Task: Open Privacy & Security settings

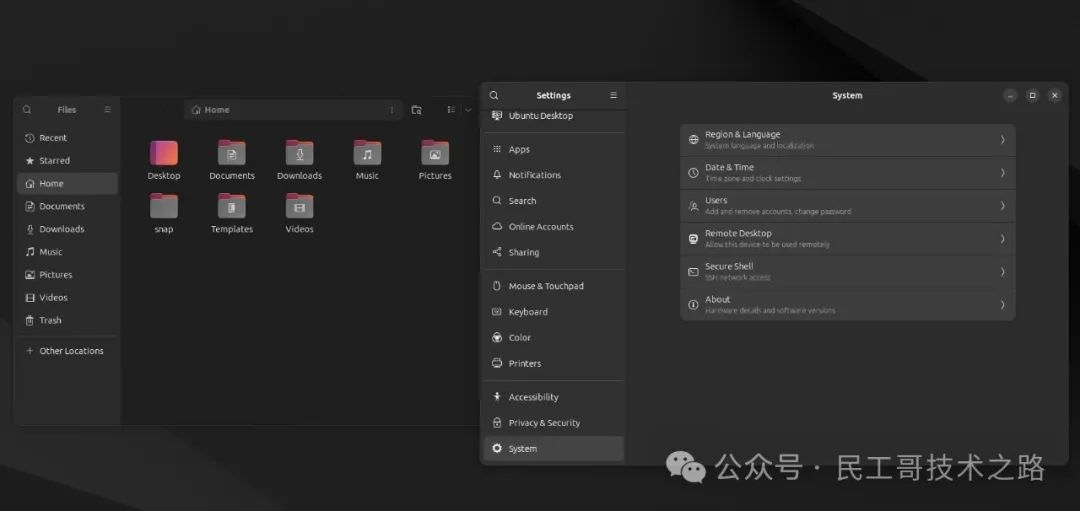Action: (554, 423)
